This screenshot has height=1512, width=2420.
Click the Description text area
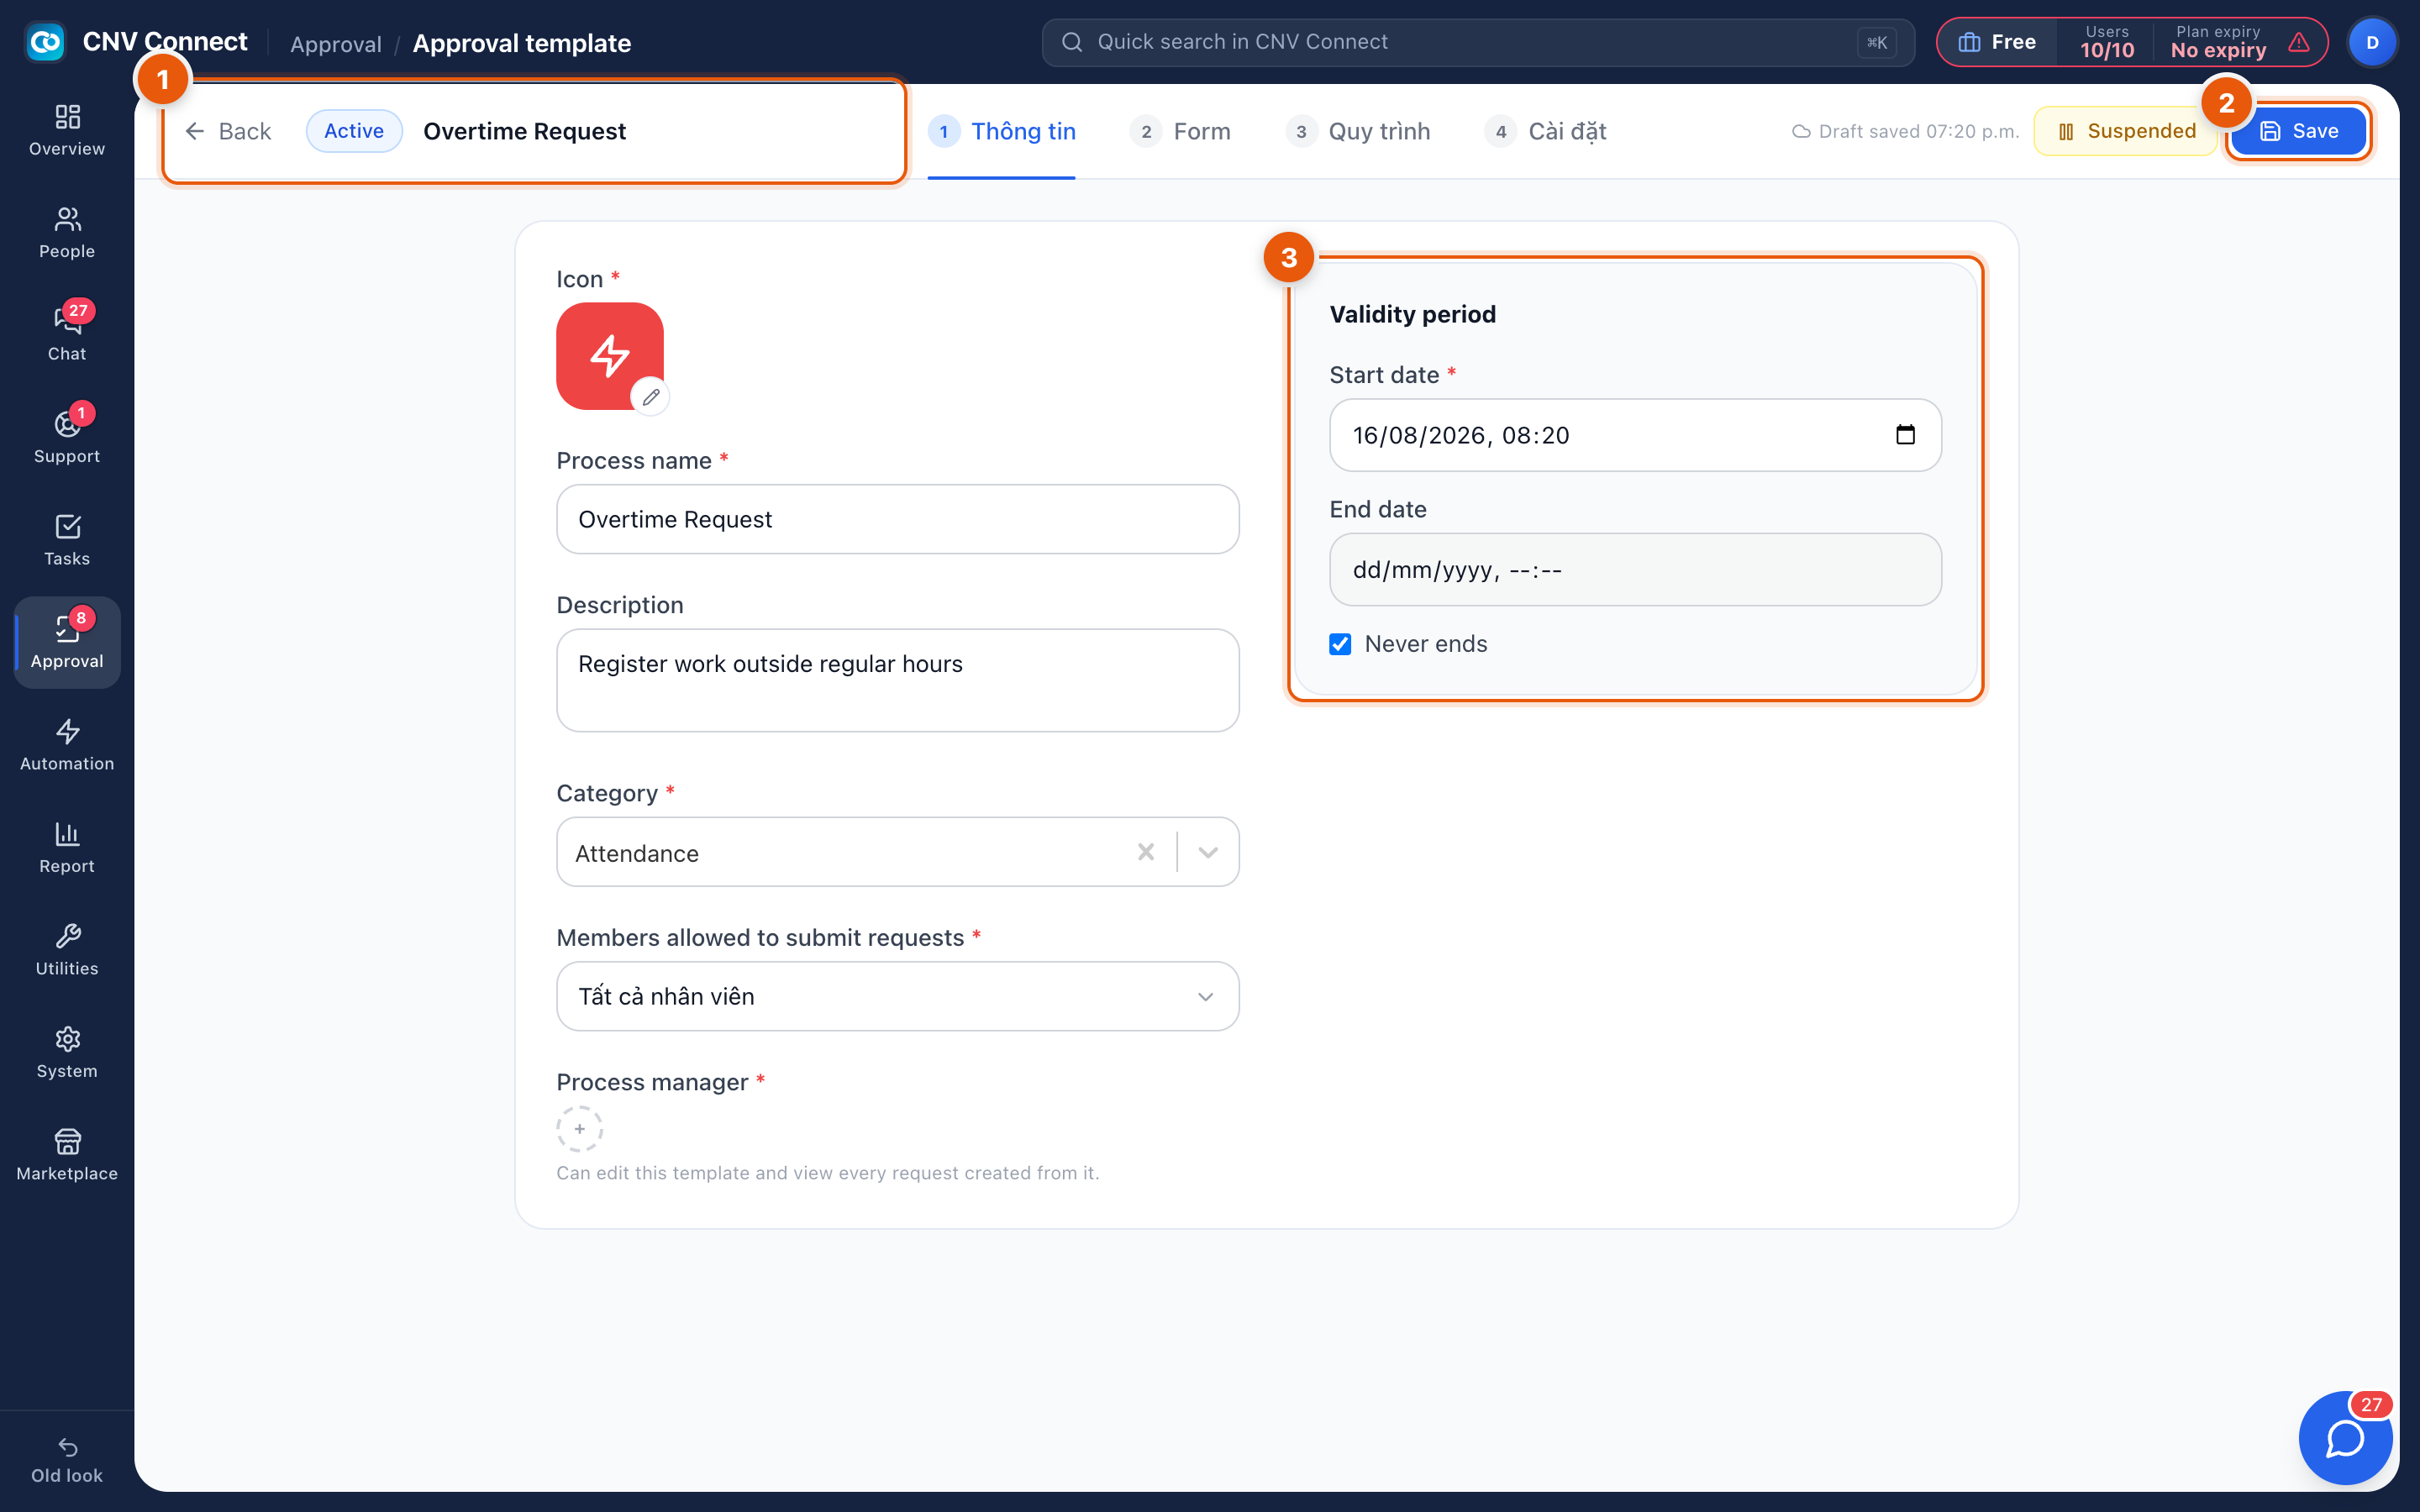[897, 680]
